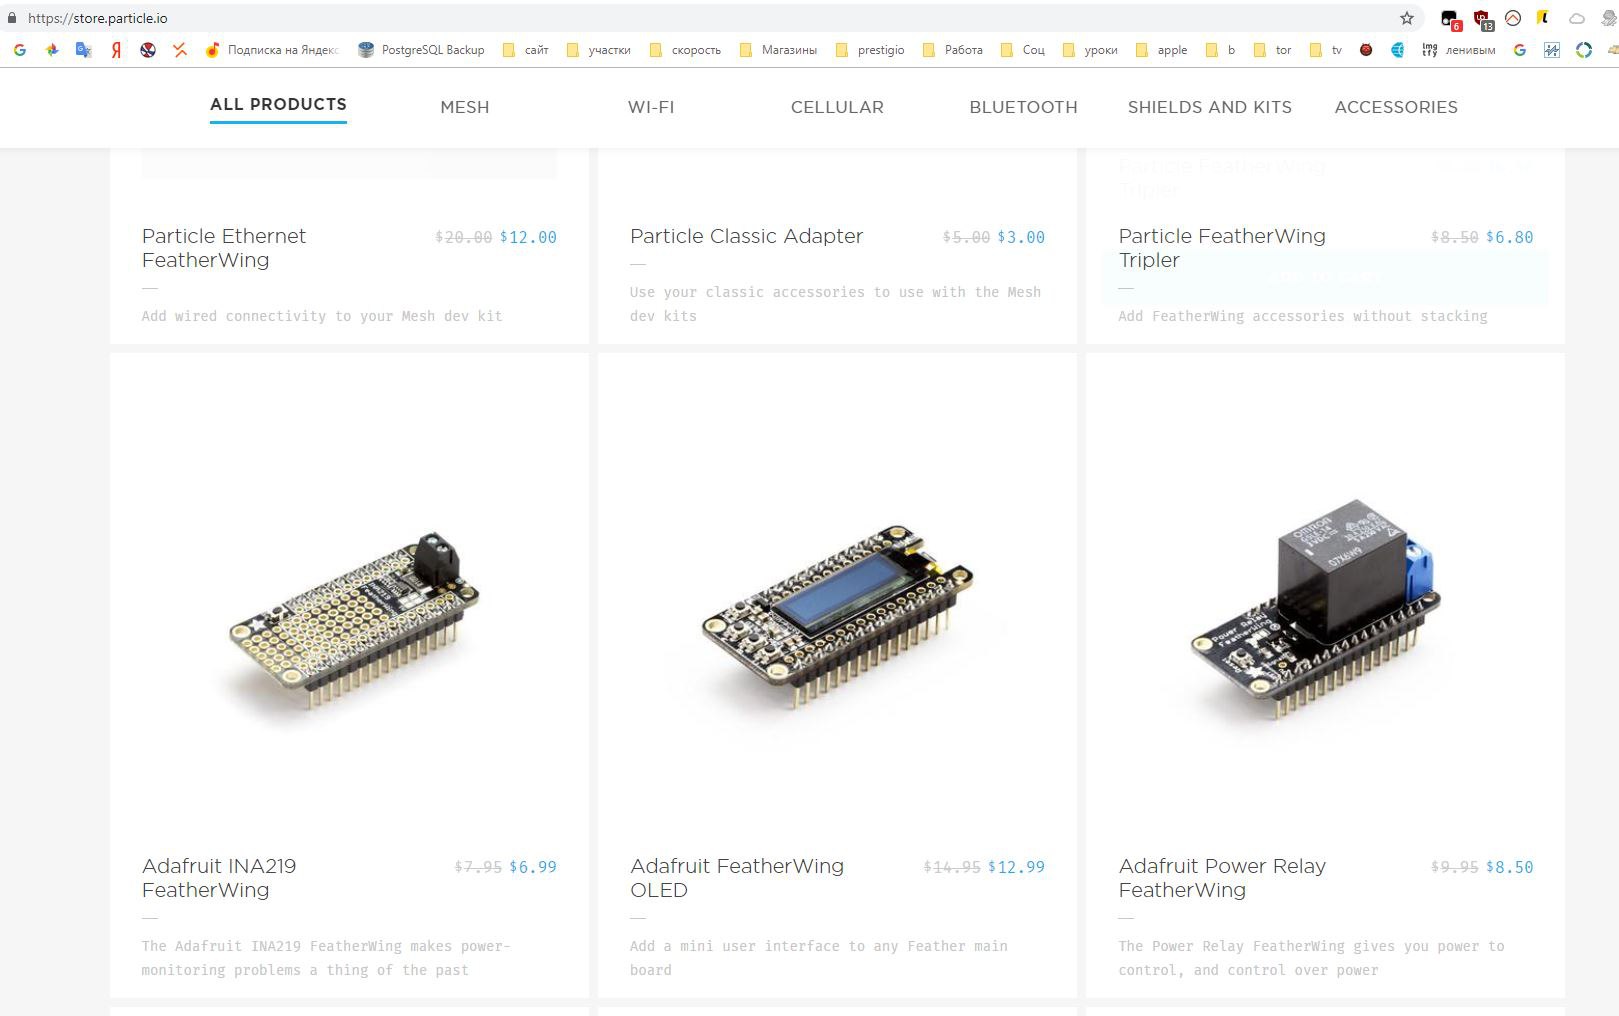Switch to the WI-FI category
This screenshot has width=1619, height=1016.
tap(651, 107)
